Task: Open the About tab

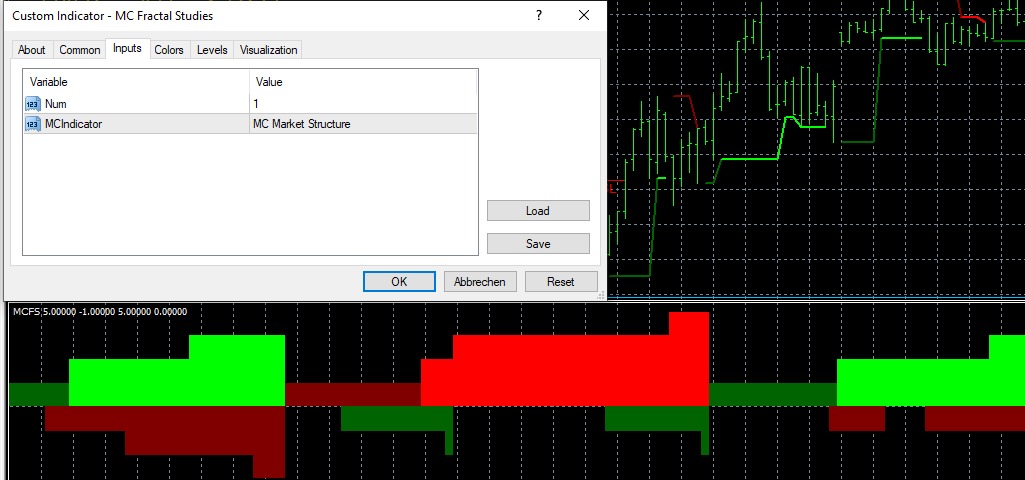Action: (x=31, y=50)
